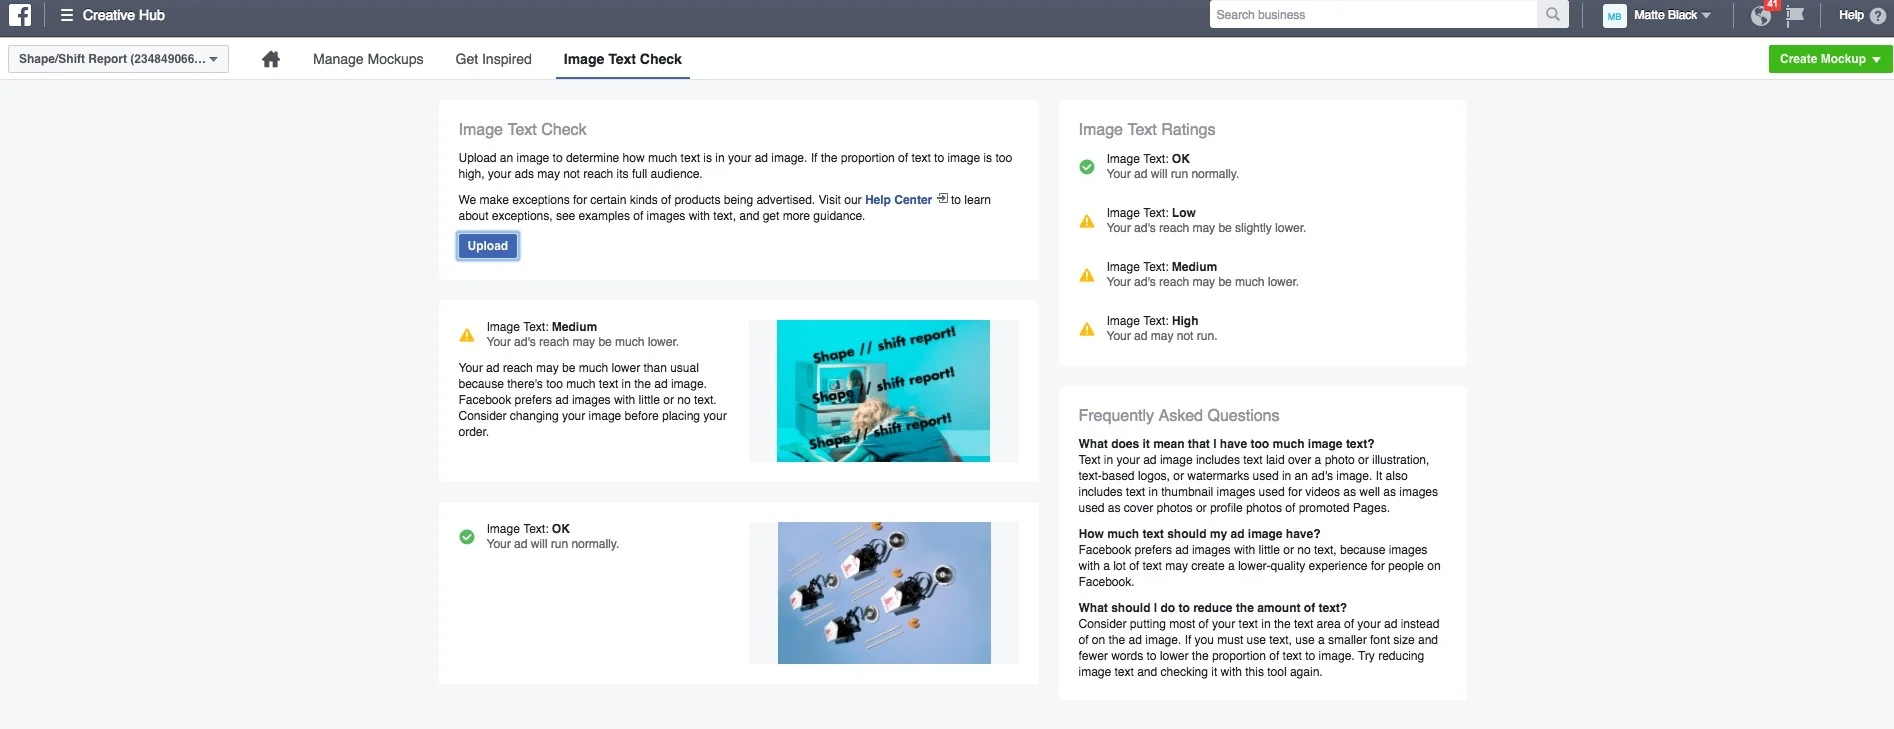
Task: Click the Upload button
Action: pyautogui.click(x=488, y=246)
